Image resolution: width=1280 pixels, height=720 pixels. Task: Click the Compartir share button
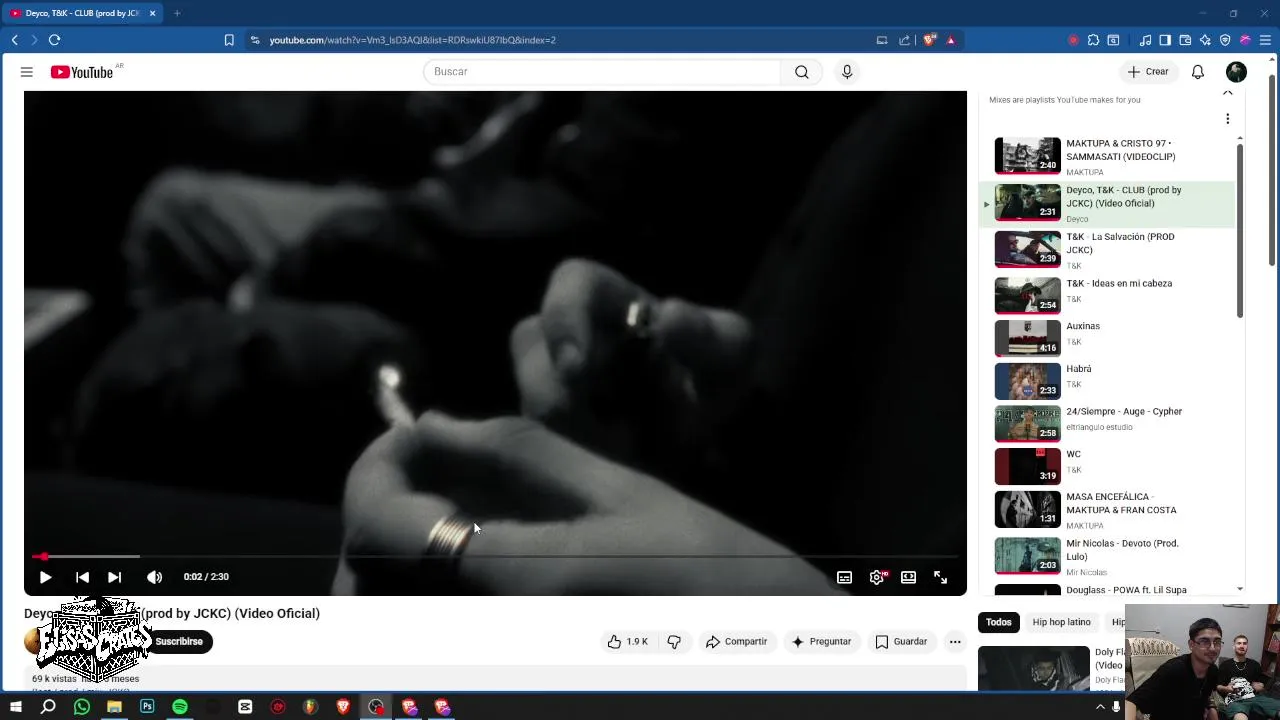[x=736, y=642]
